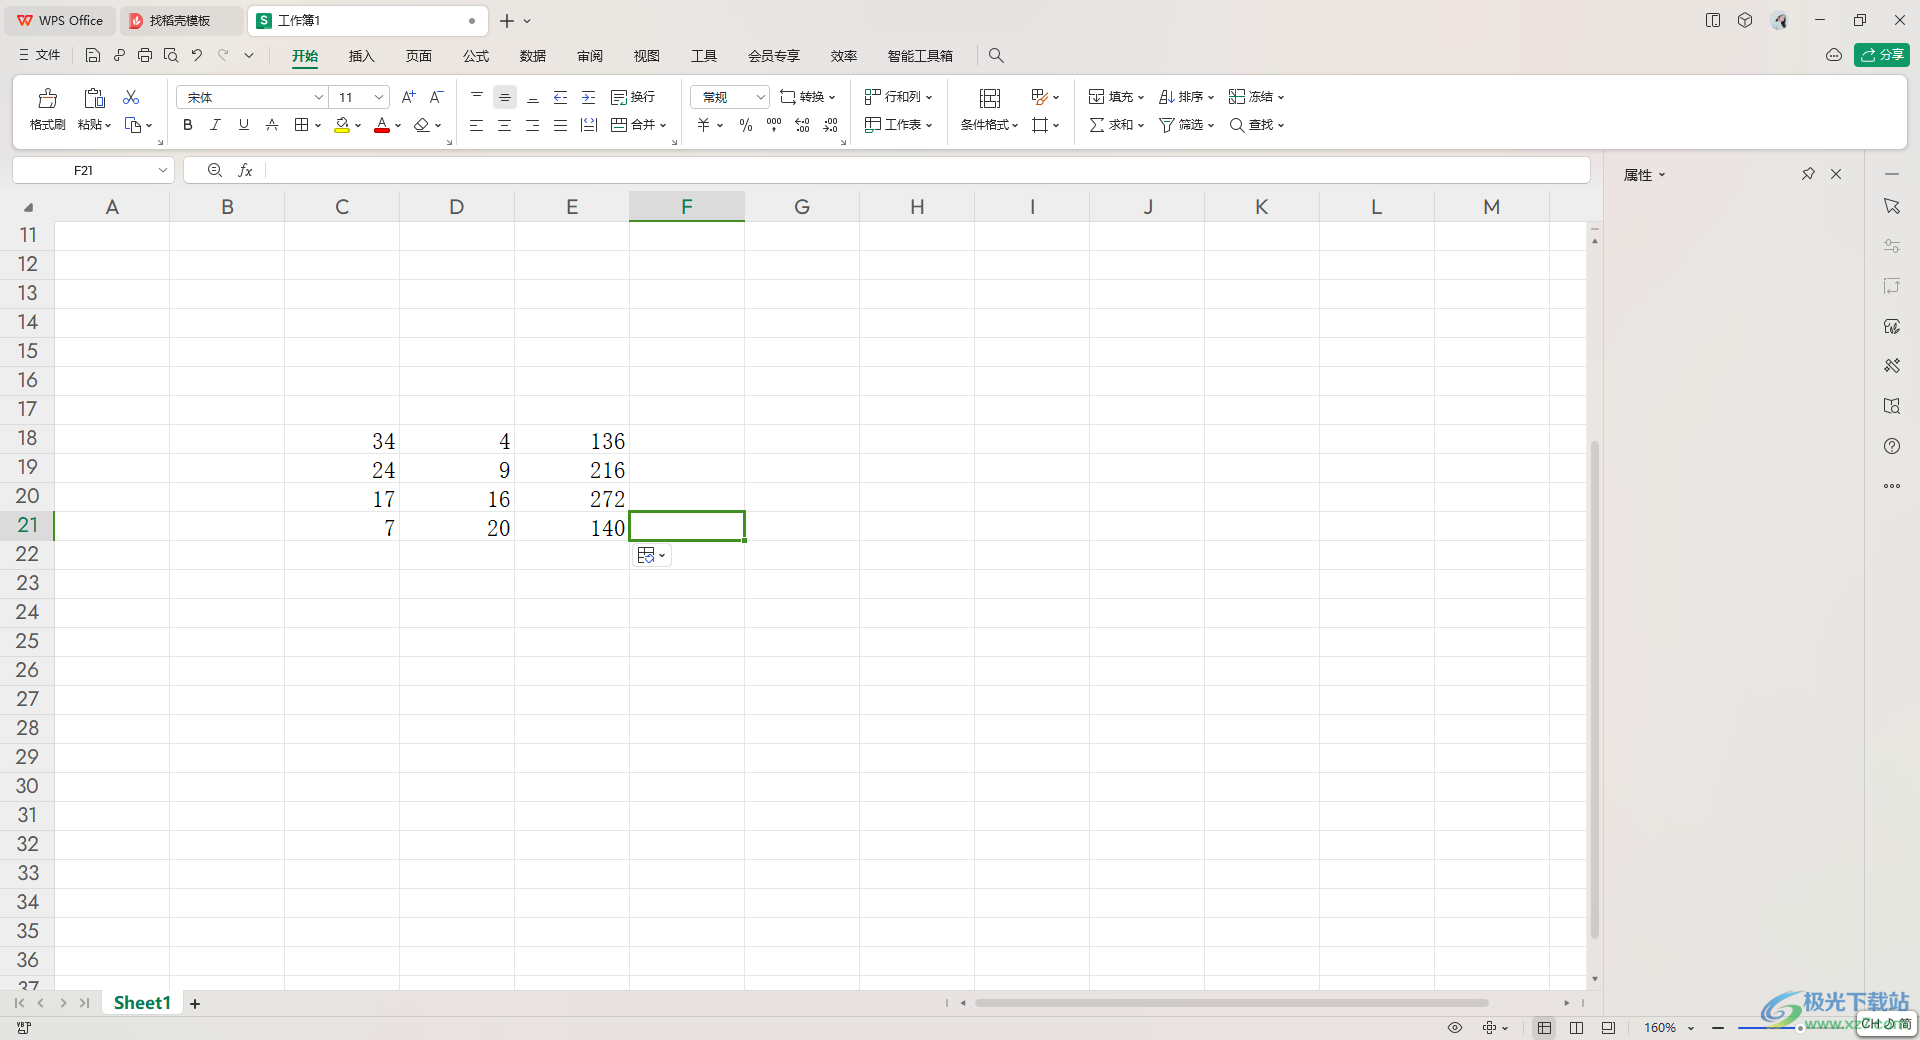Open the Formulas (公式) ribbon tab

tap(476, 56)
